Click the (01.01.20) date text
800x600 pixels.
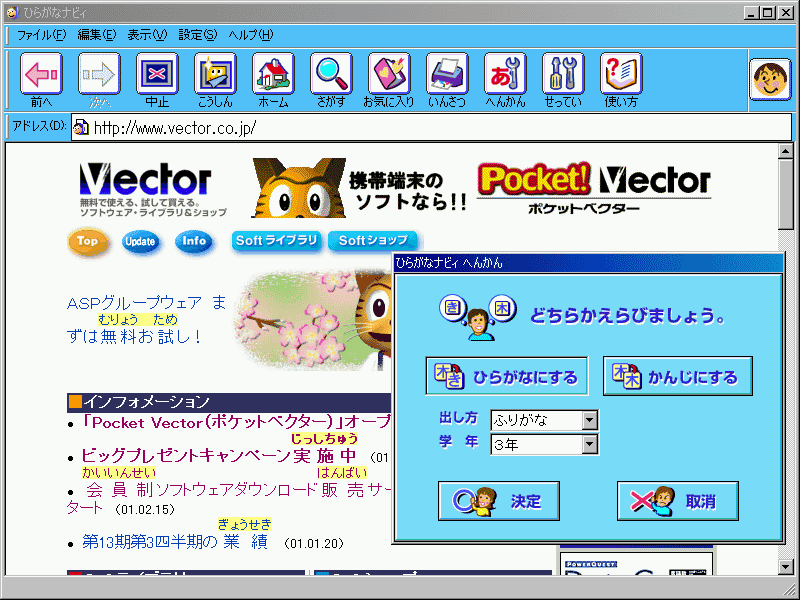[x=313, y=543]
